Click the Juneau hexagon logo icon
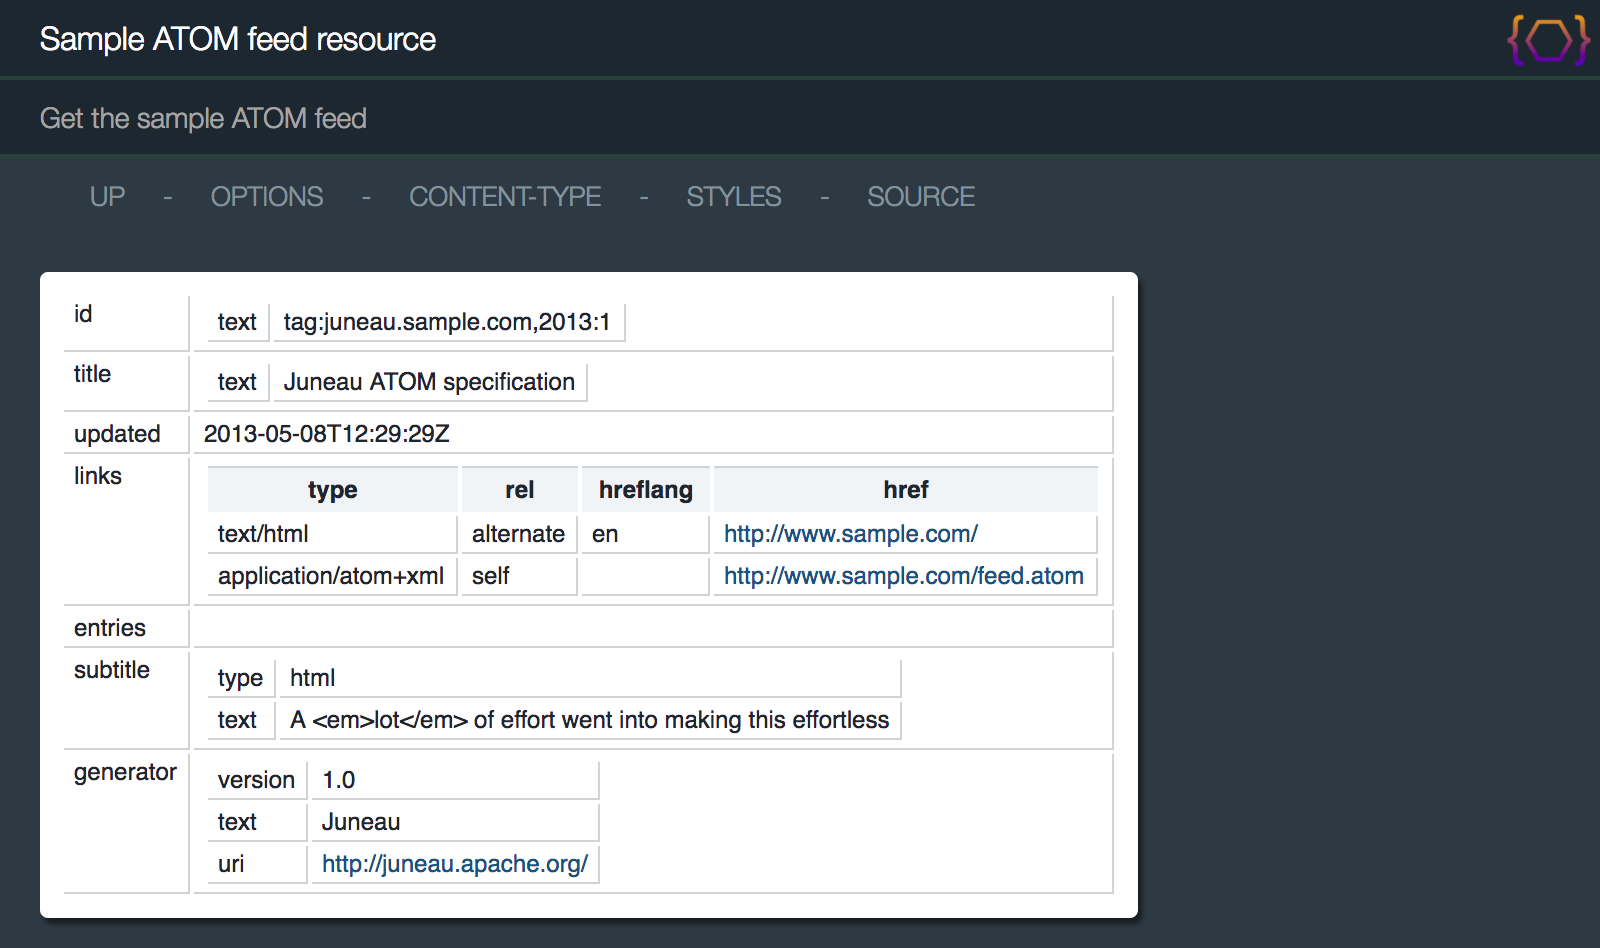The width and height of the screenshot is (1600, 948). pos(1548,40)
